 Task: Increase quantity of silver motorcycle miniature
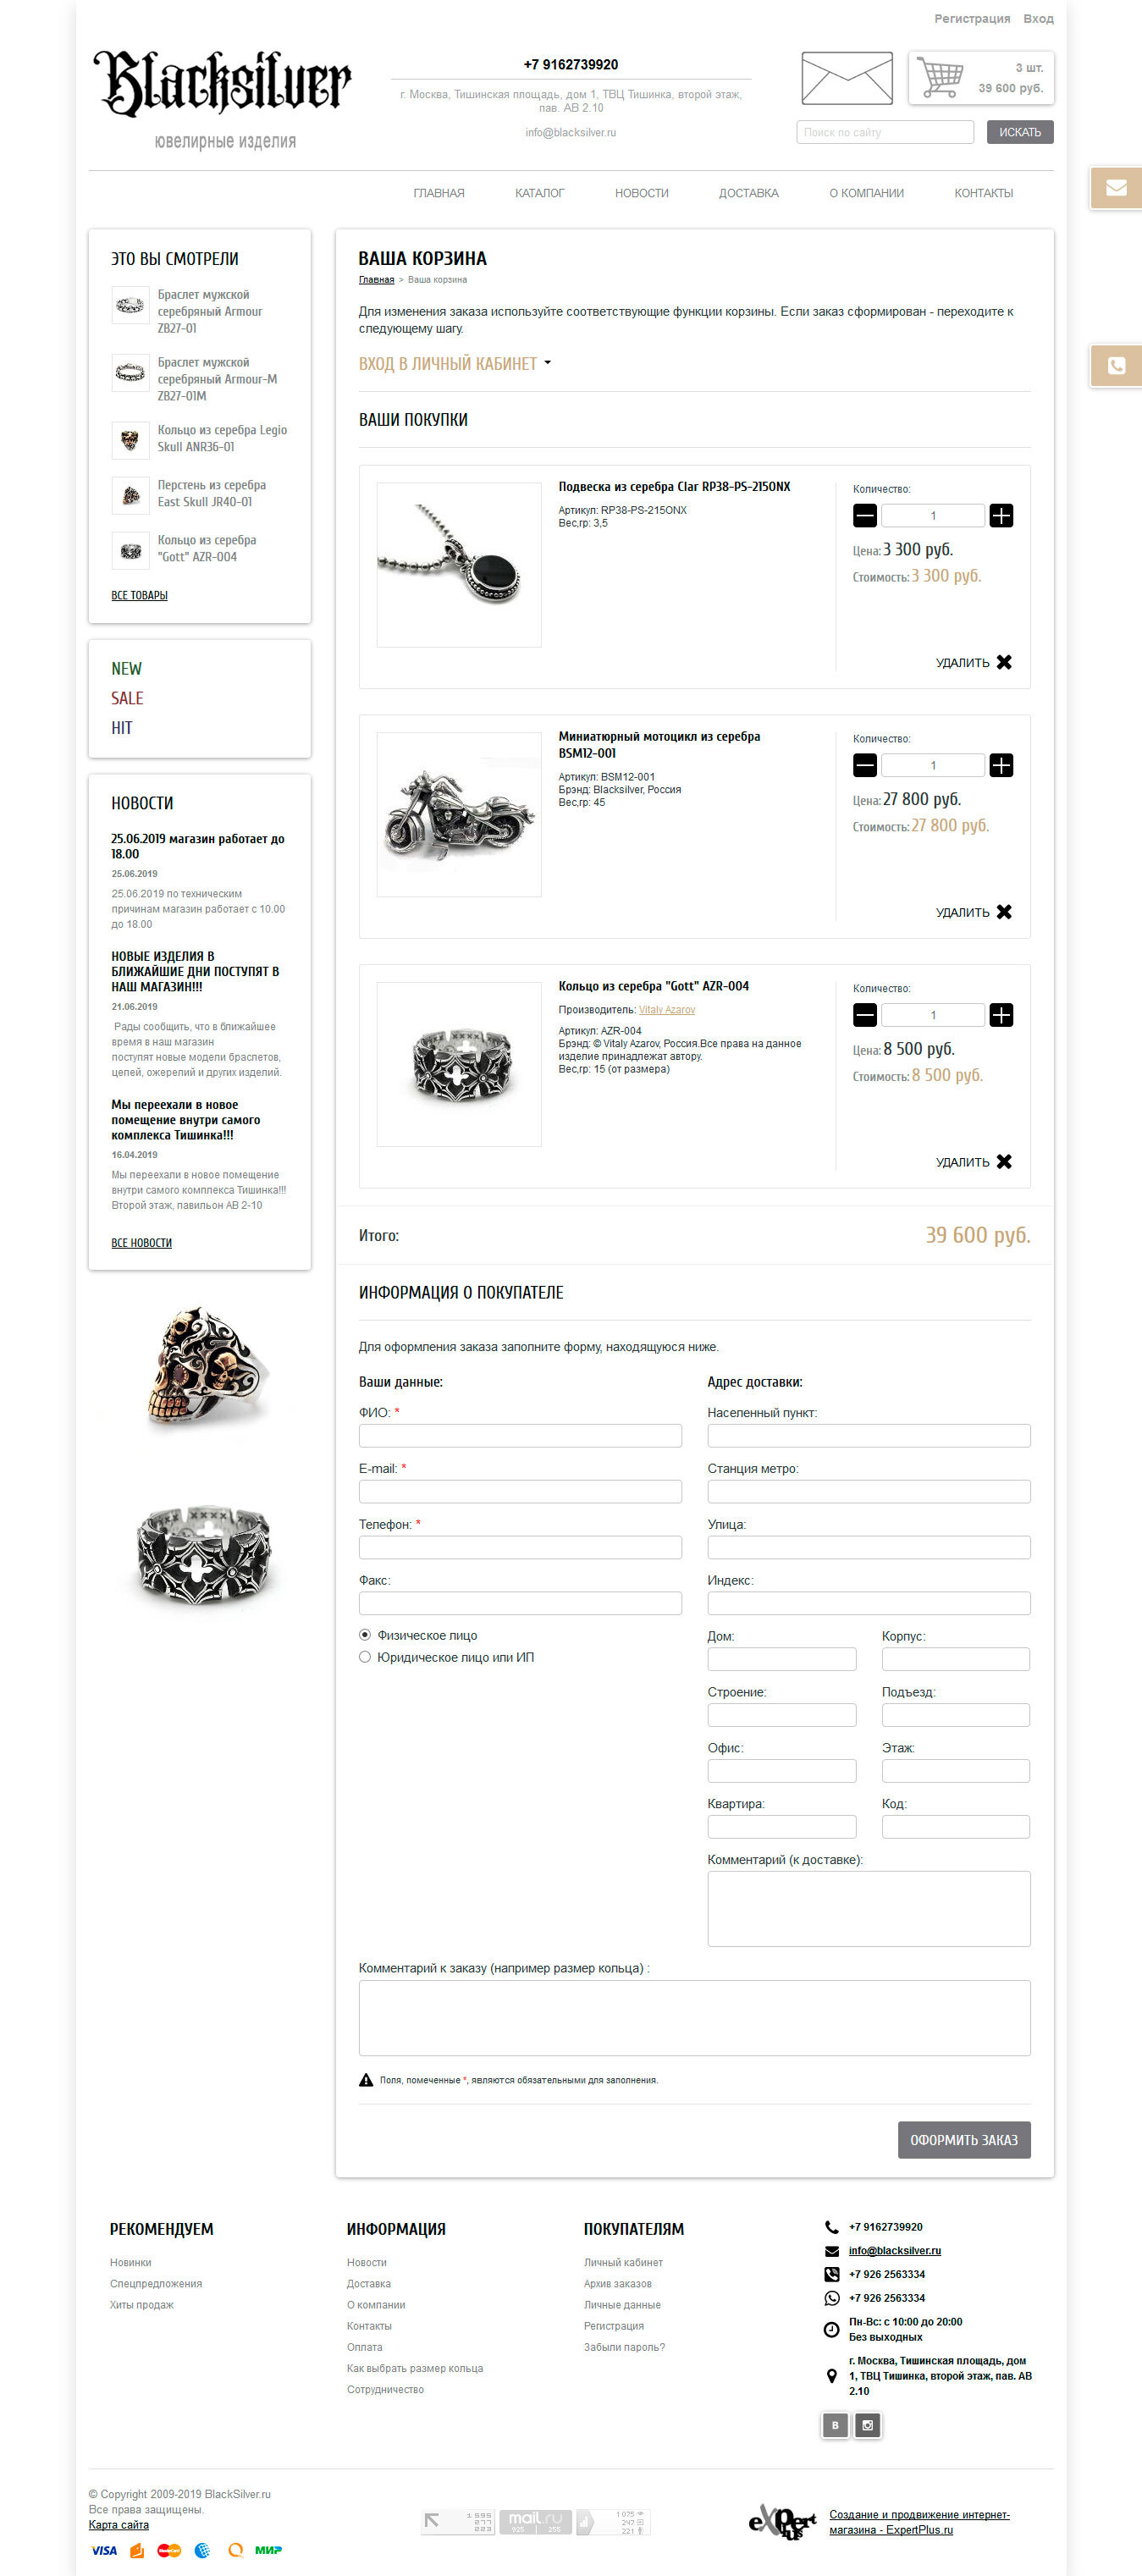pos(1001,765)
